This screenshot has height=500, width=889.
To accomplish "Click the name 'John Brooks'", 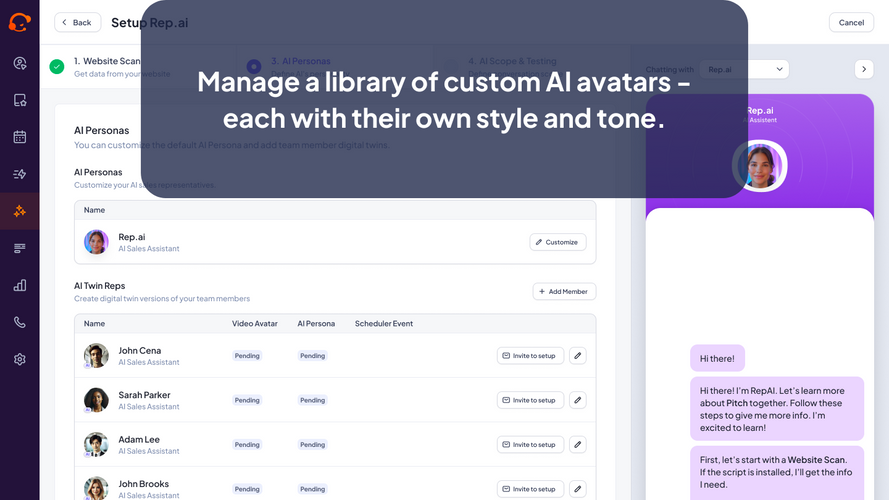I will tap(143, 484).
